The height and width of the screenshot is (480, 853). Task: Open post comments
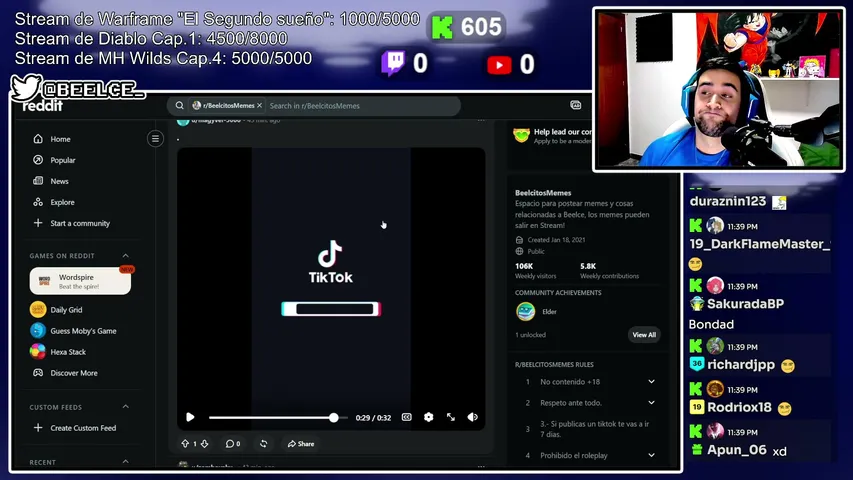coord(232,444)
